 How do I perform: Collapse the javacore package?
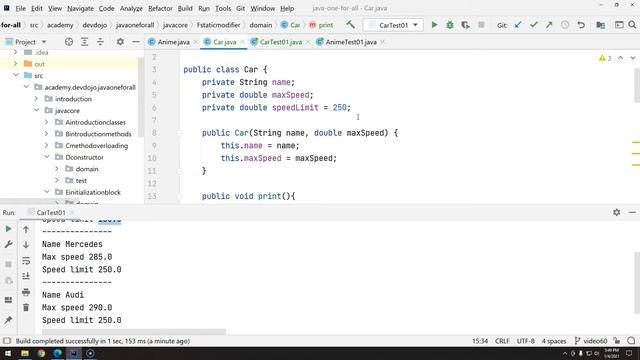36,111
